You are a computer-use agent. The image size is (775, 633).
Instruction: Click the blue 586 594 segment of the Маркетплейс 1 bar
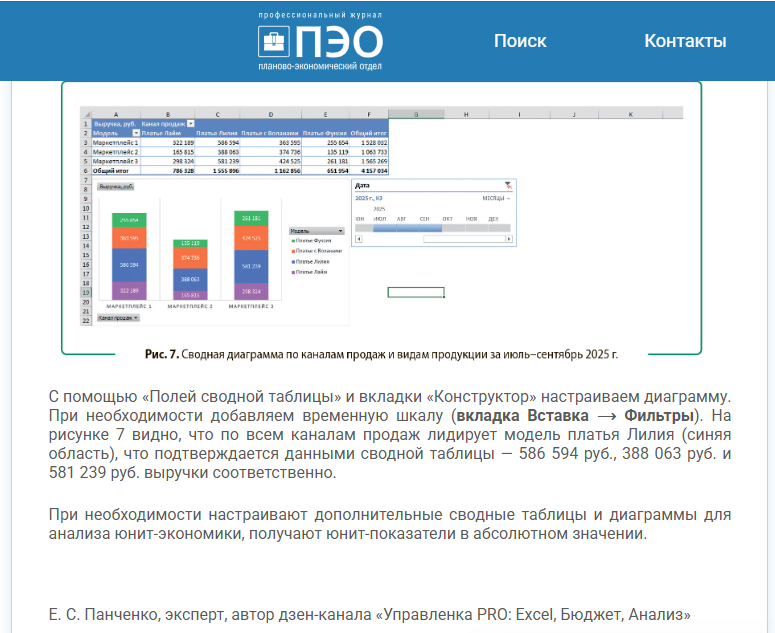click(129, 265)
